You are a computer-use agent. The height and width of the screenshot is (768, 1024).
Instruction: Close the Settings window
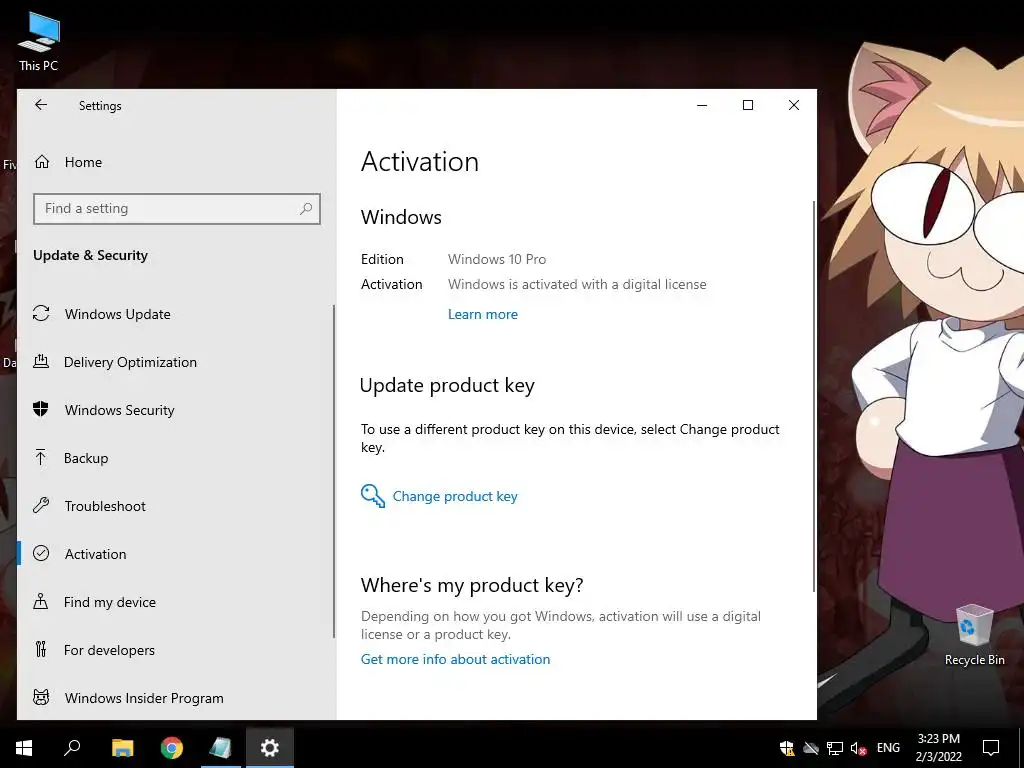793,105
